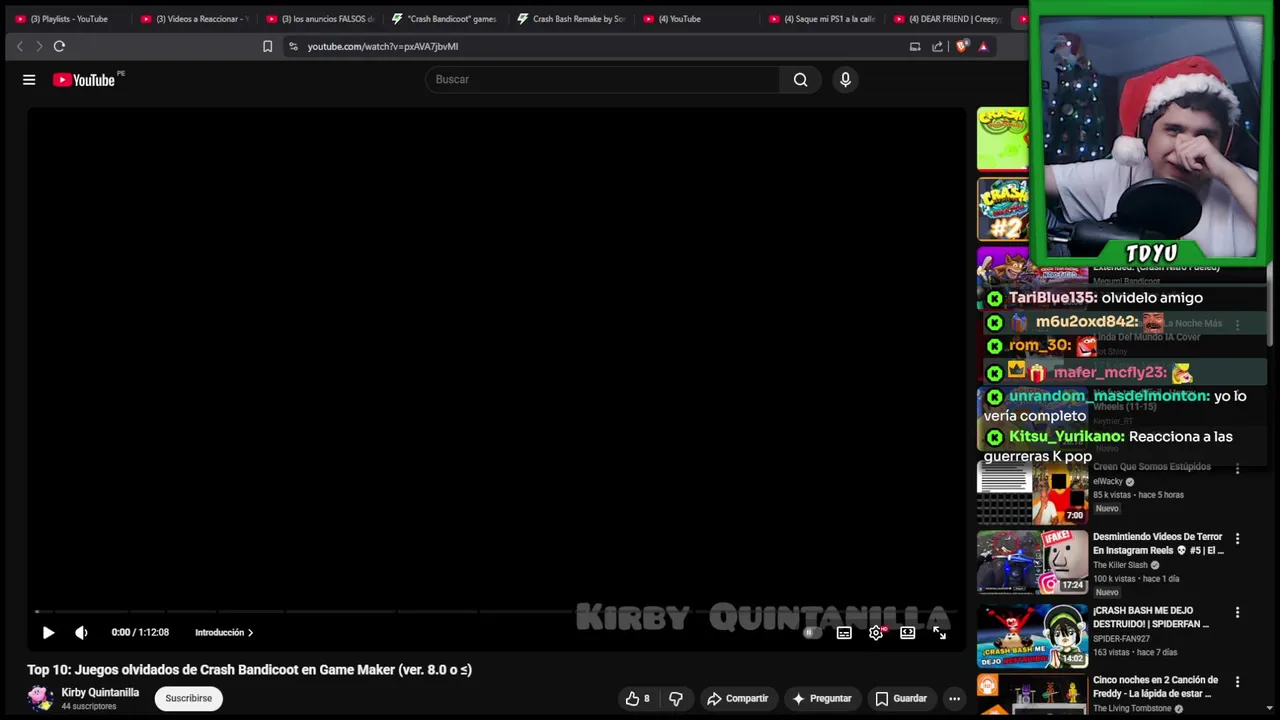
Task: Switch to the Crash Bash Remake tab
Action: [x=571, y=18]
